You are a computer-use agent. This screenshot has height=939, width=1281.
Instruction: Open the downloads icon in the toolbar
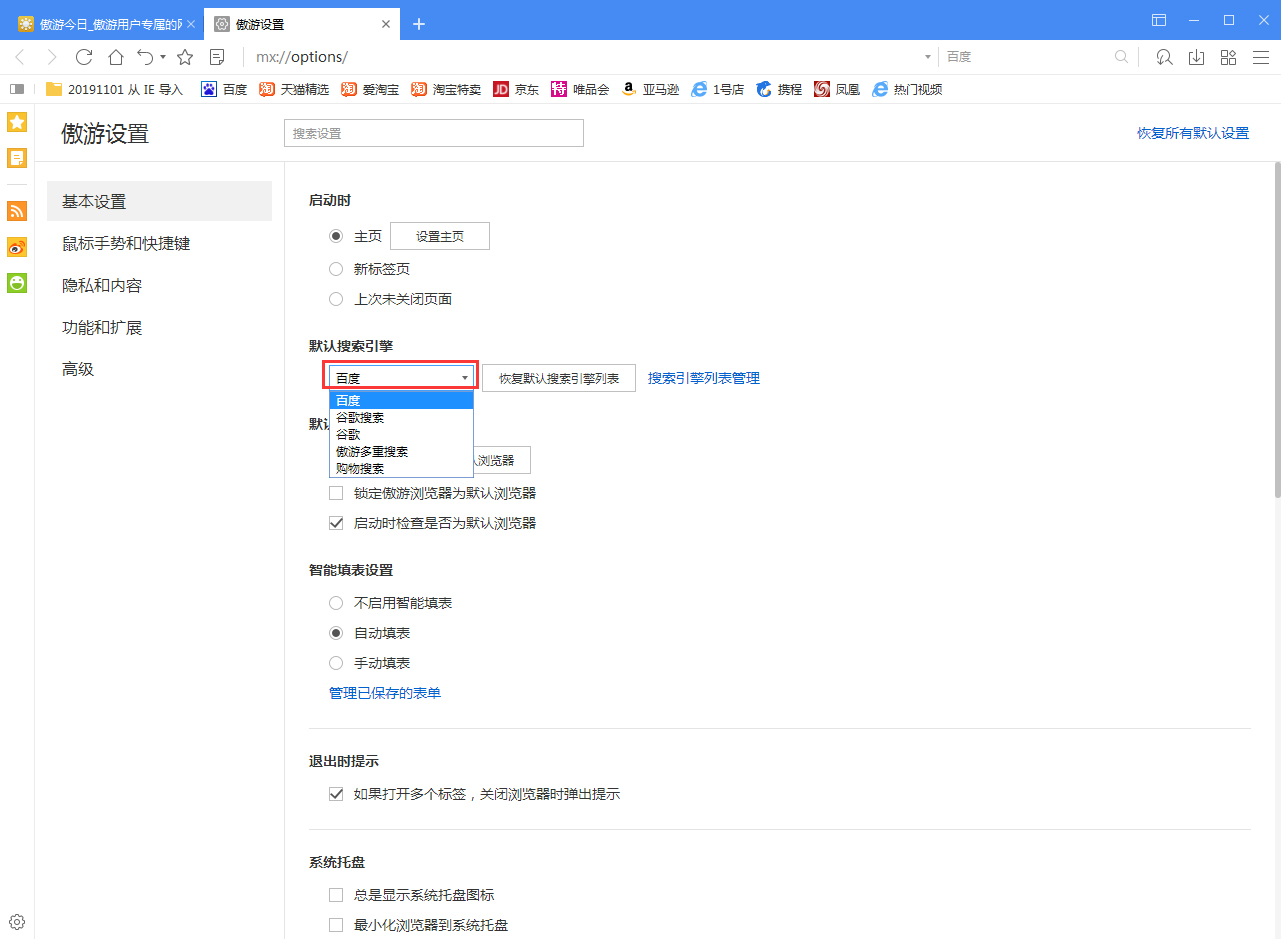[1196, 57]
